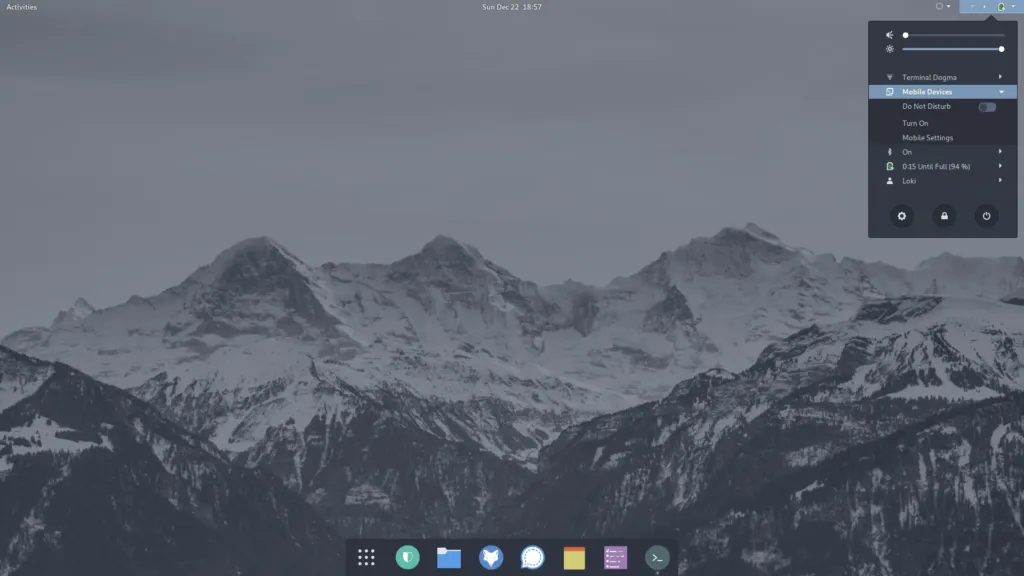Viewport: 1024px width, 576px height.
Task: Open the Files folder icon in dock
Action: (449, 558)
